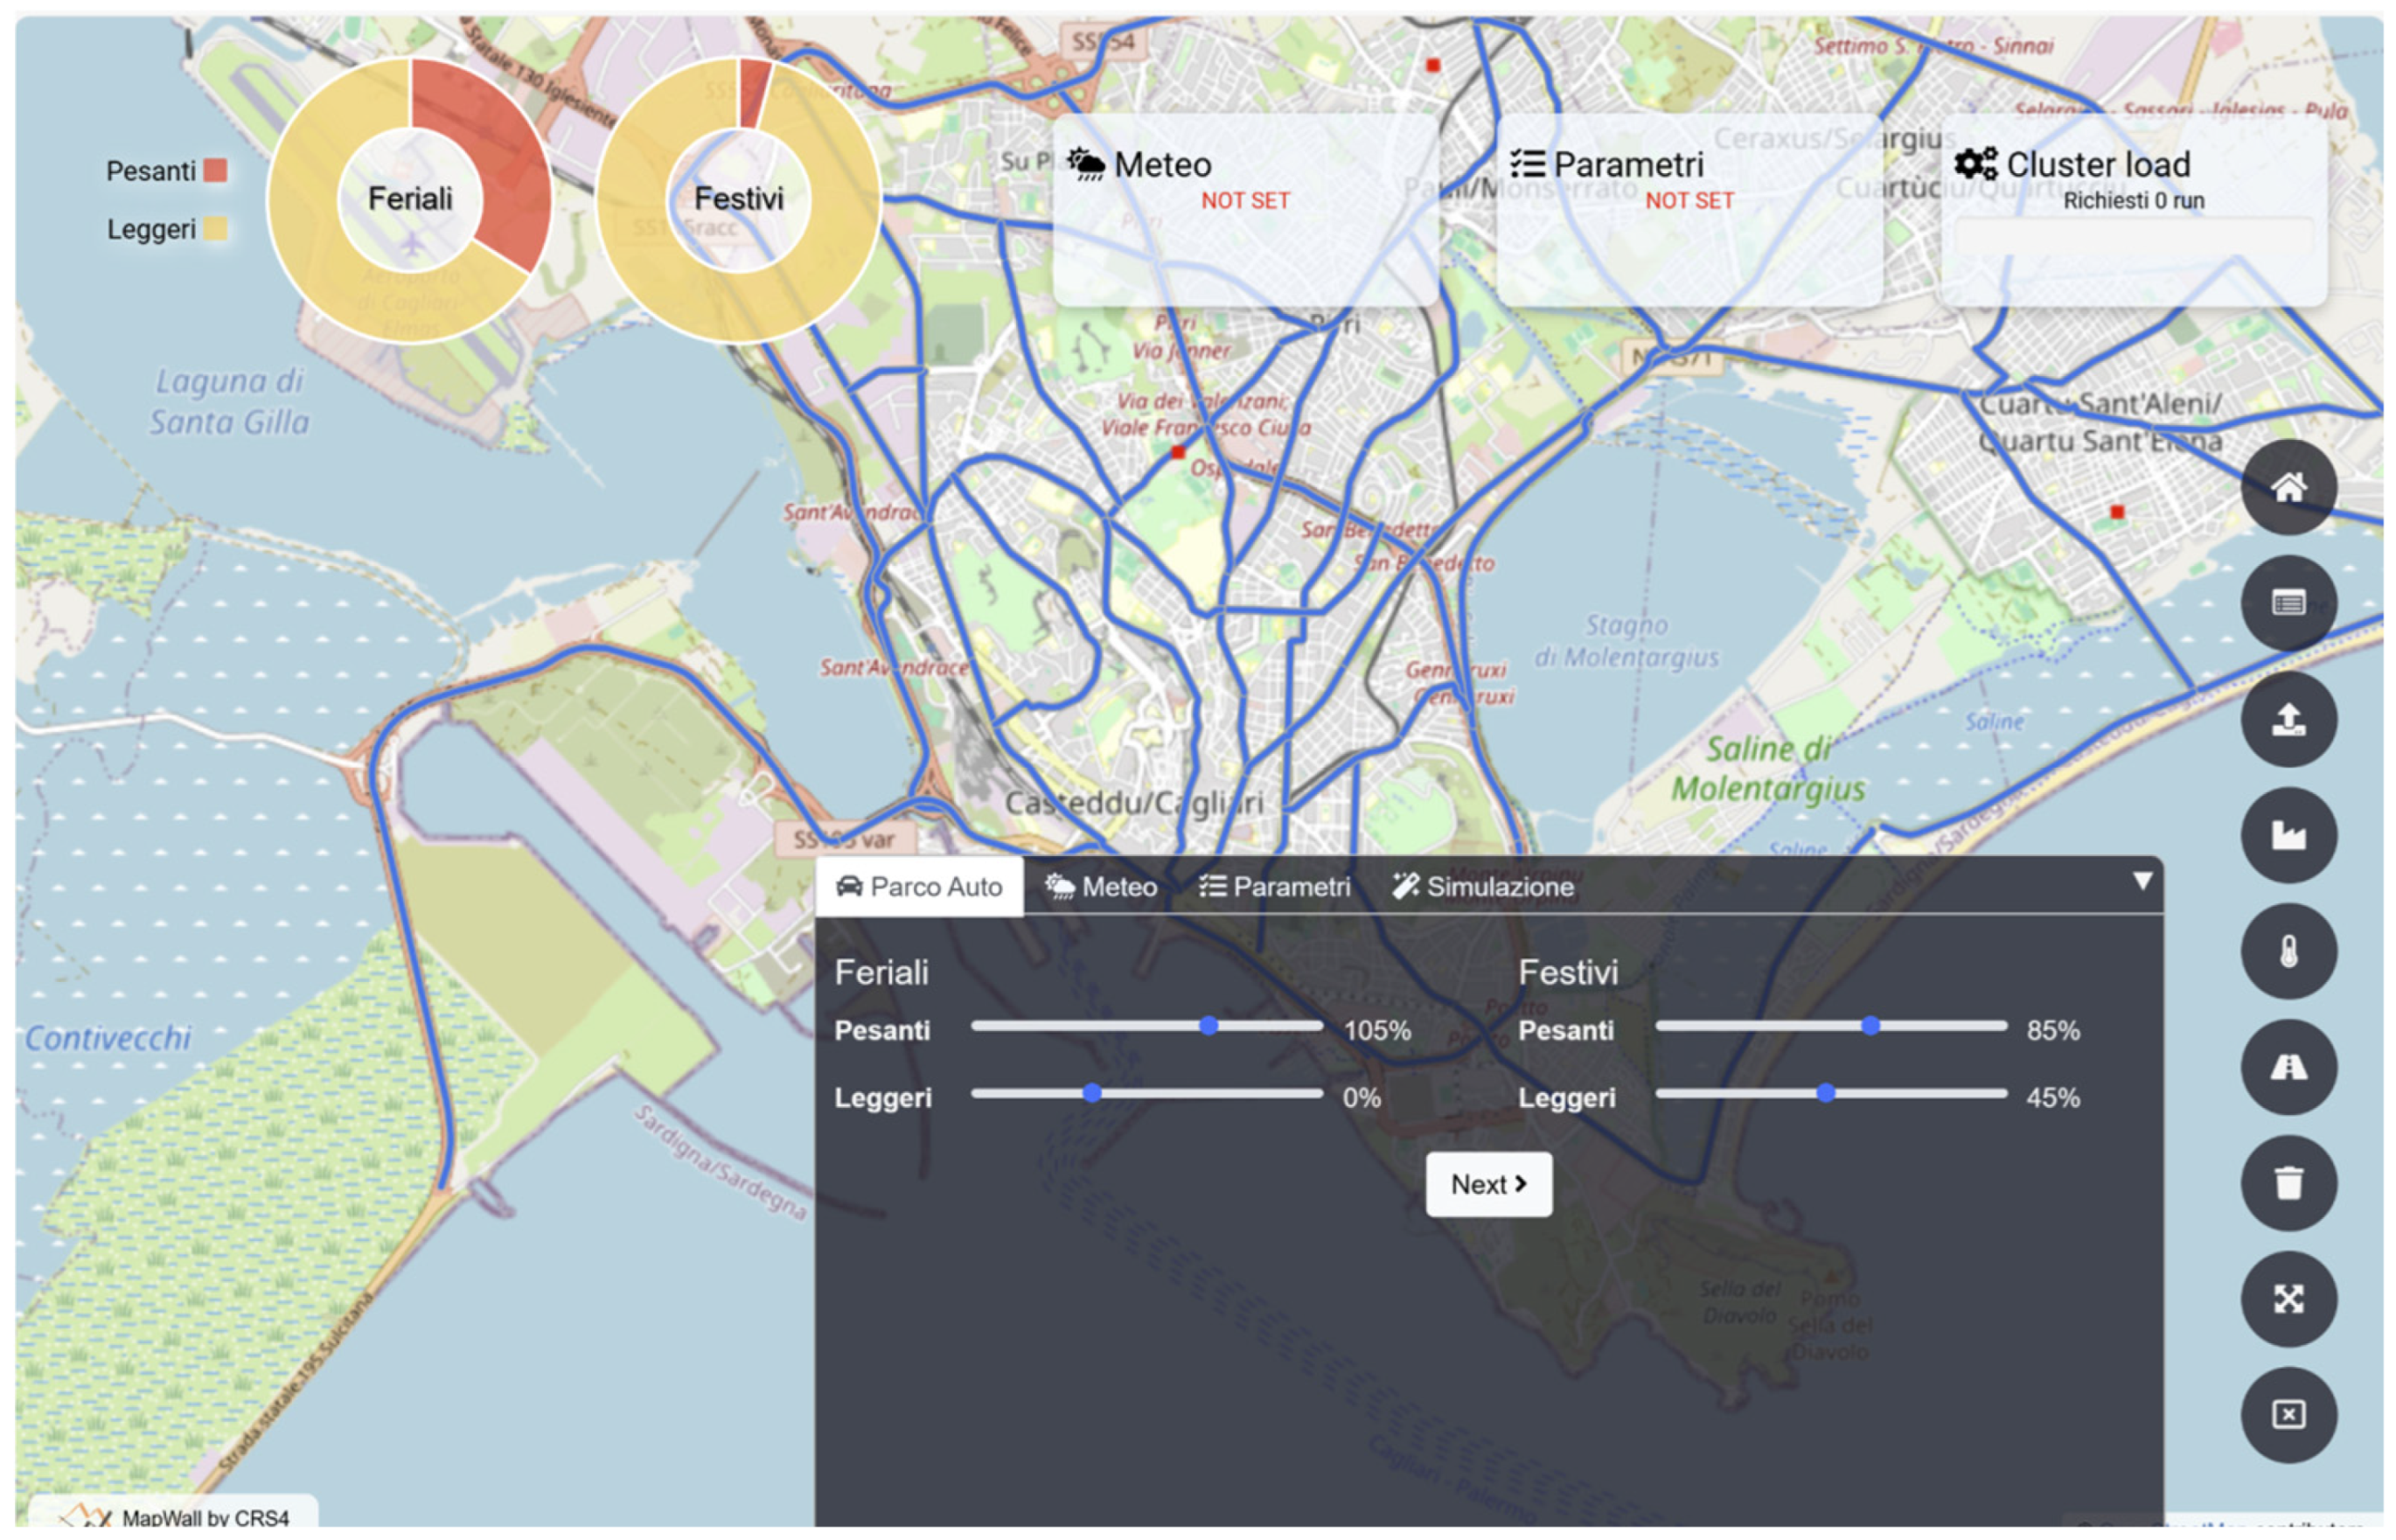Click the Festivi Leggeri slider handle

pos(1825,1093)
